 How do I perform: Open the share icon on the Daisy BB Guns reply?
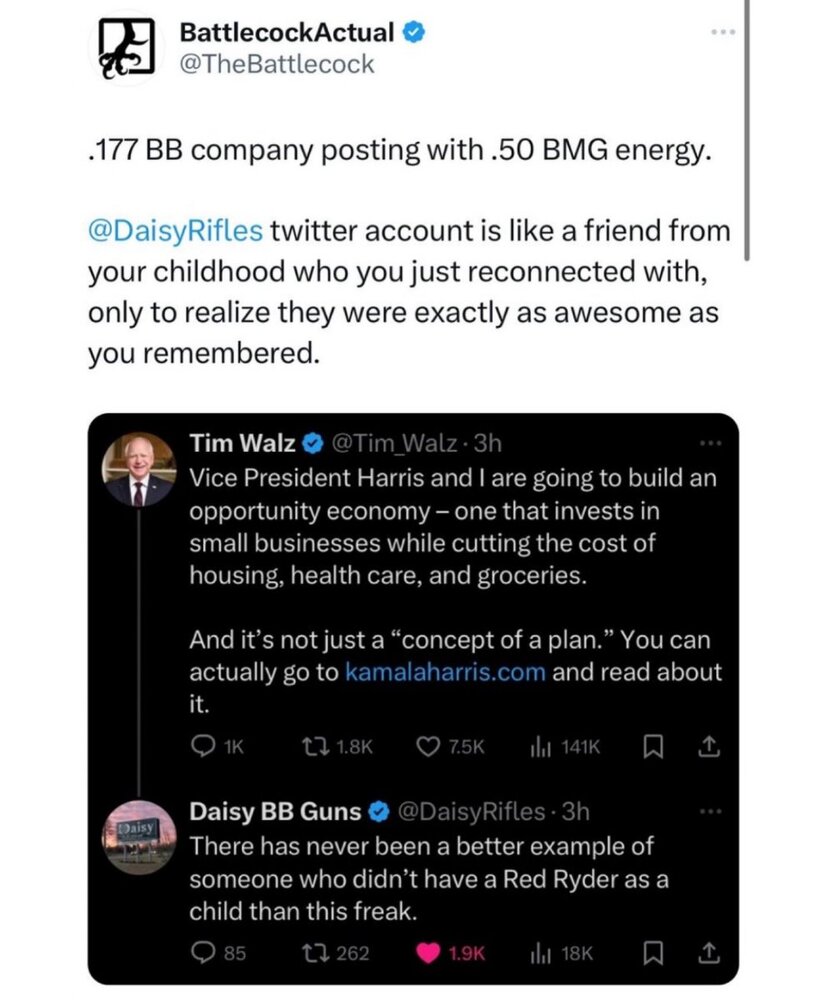(711, 953)
